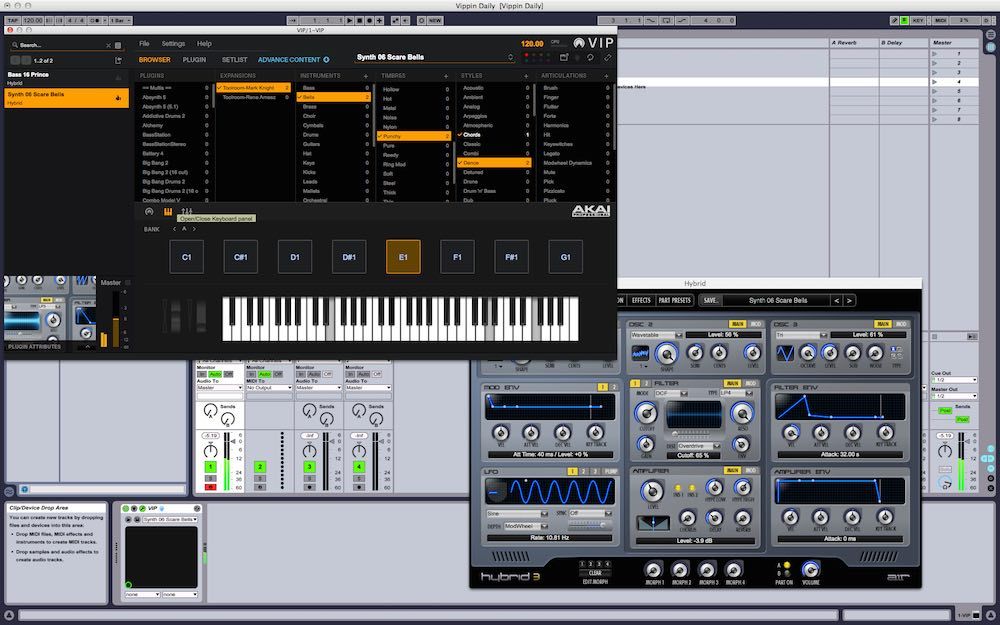
Task: Click the VIP logo in the plugin header
Action: pyautogui.click(x=597, y=44)
